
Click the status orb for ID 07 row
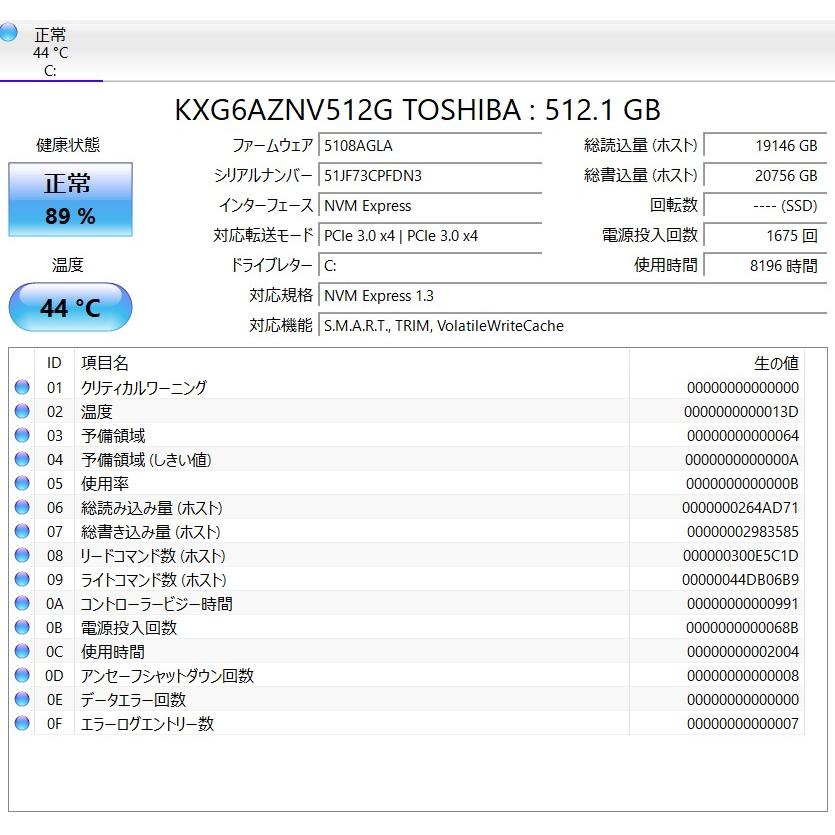(22, 531)
